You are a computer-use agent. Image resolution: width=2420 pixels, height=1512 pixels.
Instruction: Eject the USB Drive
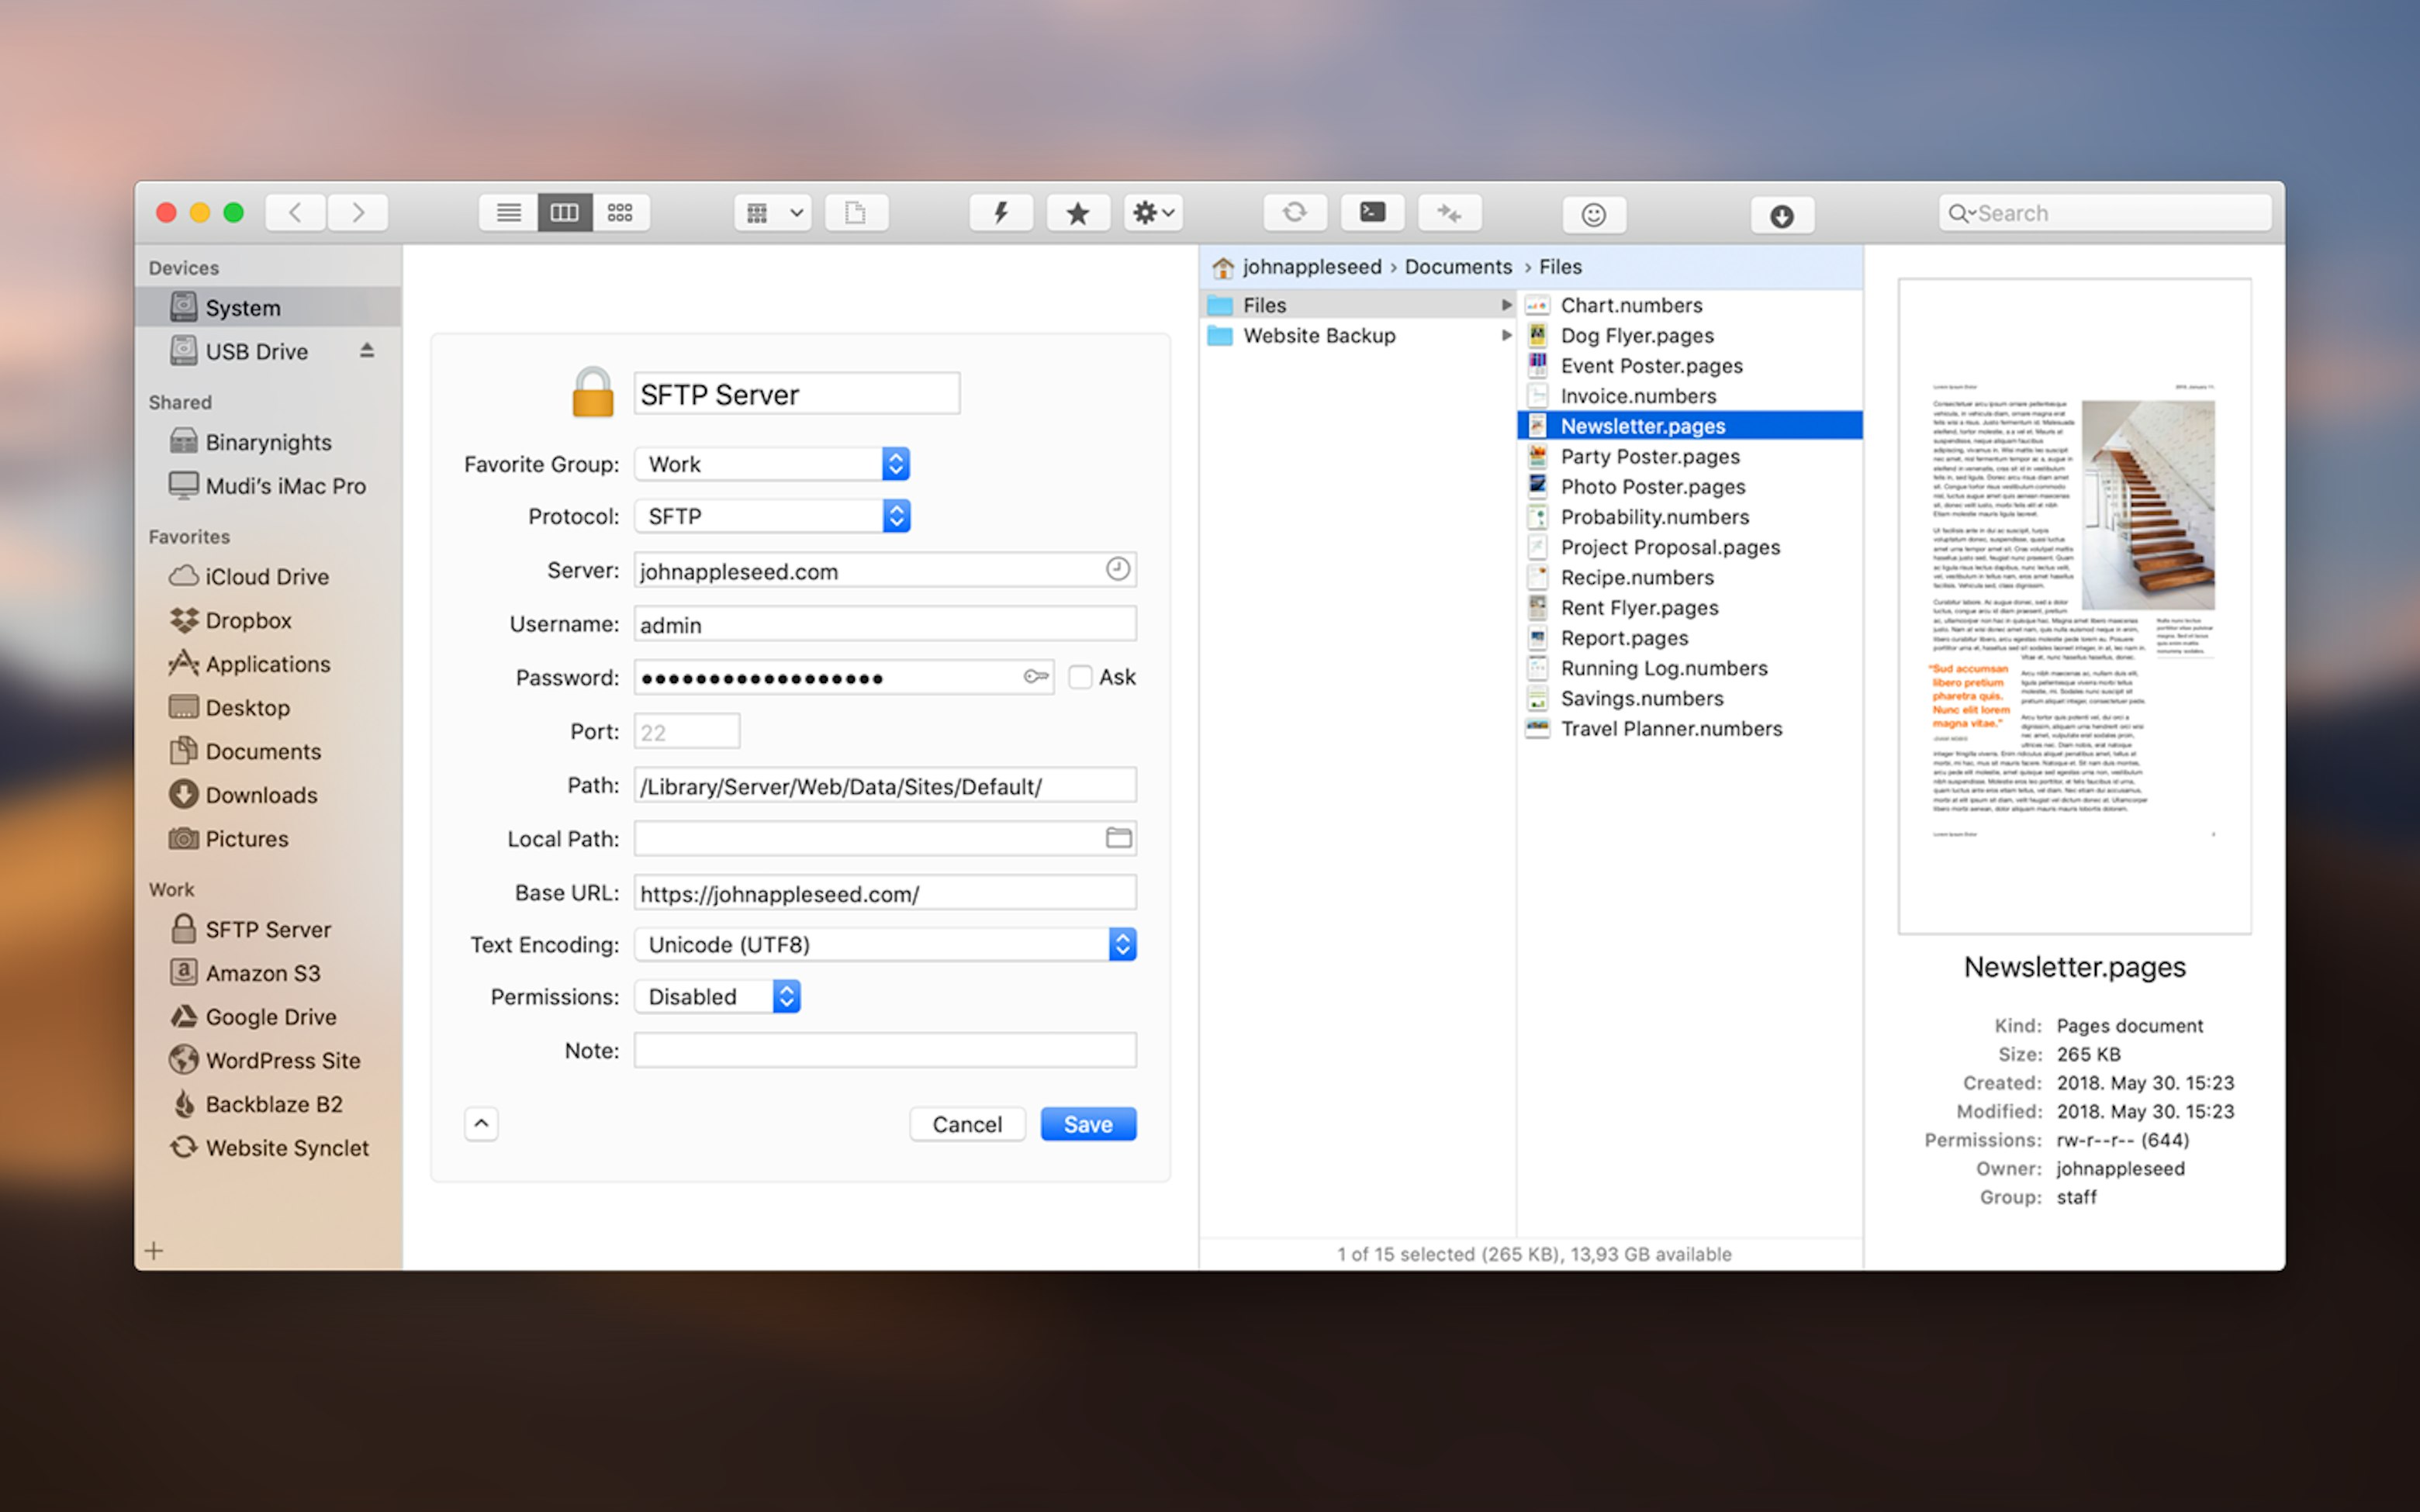tap(367, 351)
